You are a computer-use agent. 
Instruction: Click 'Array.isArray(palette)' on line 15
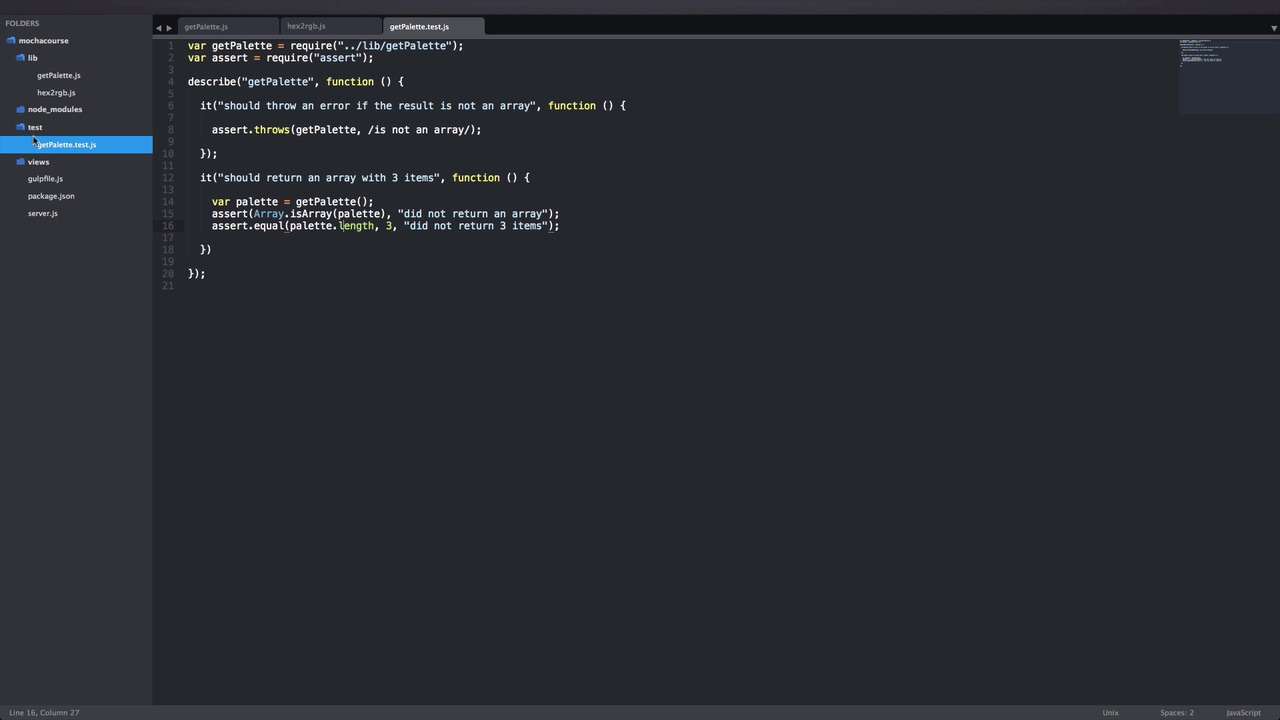[x=320, y=214]
